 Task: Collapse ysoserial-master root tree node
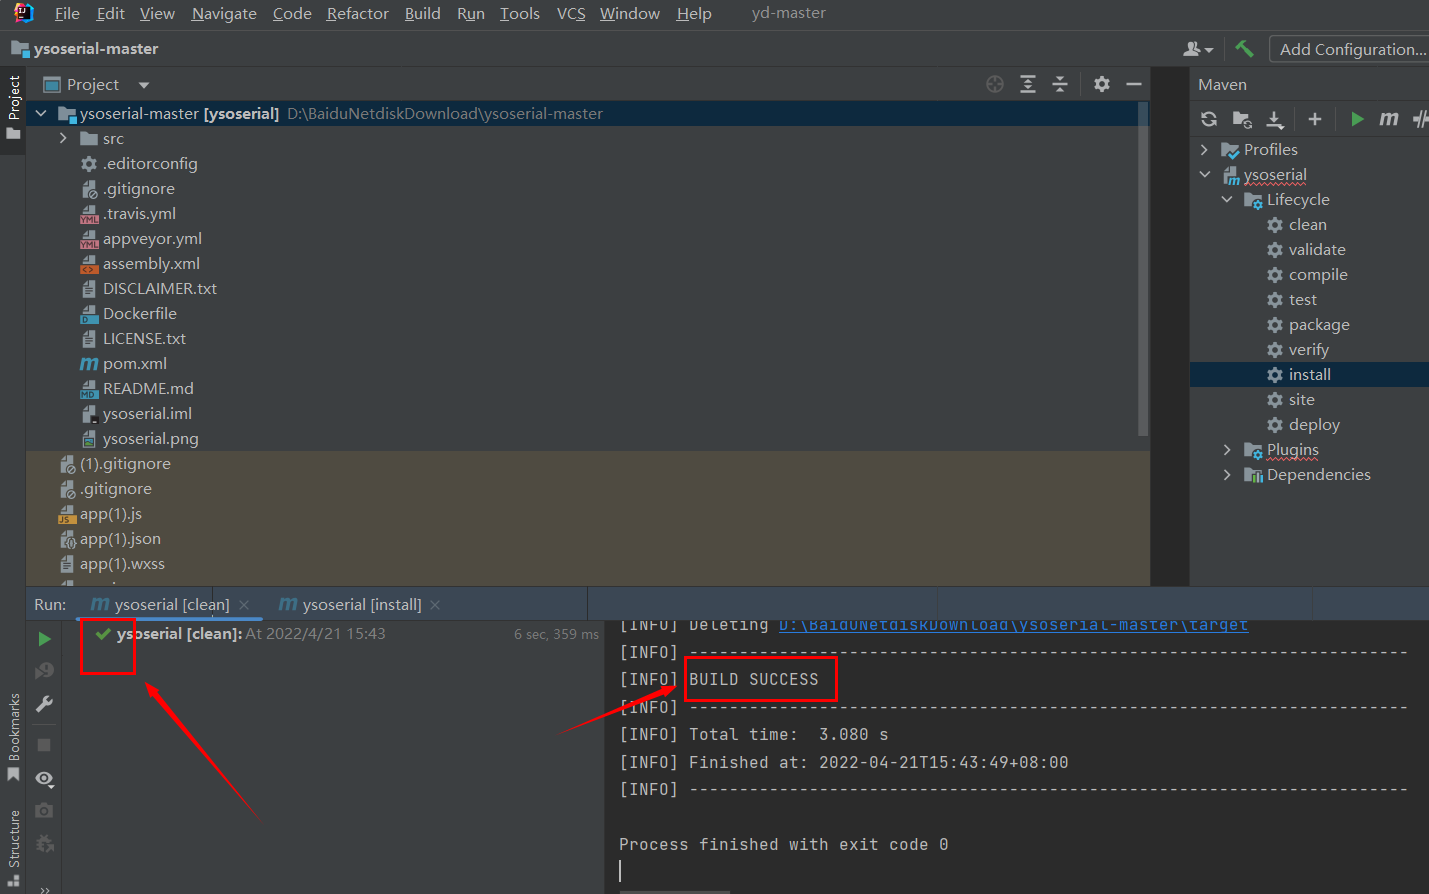(41, 113)
